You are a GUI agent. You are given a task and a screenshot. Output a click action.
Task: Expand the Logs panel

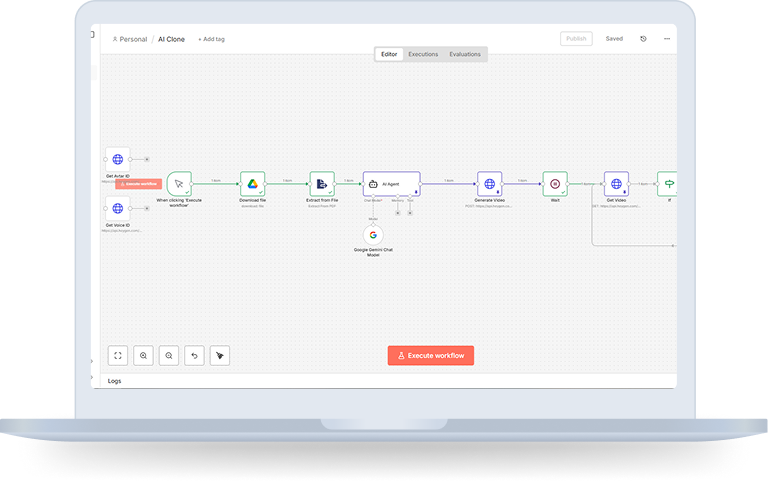[114, 381]
